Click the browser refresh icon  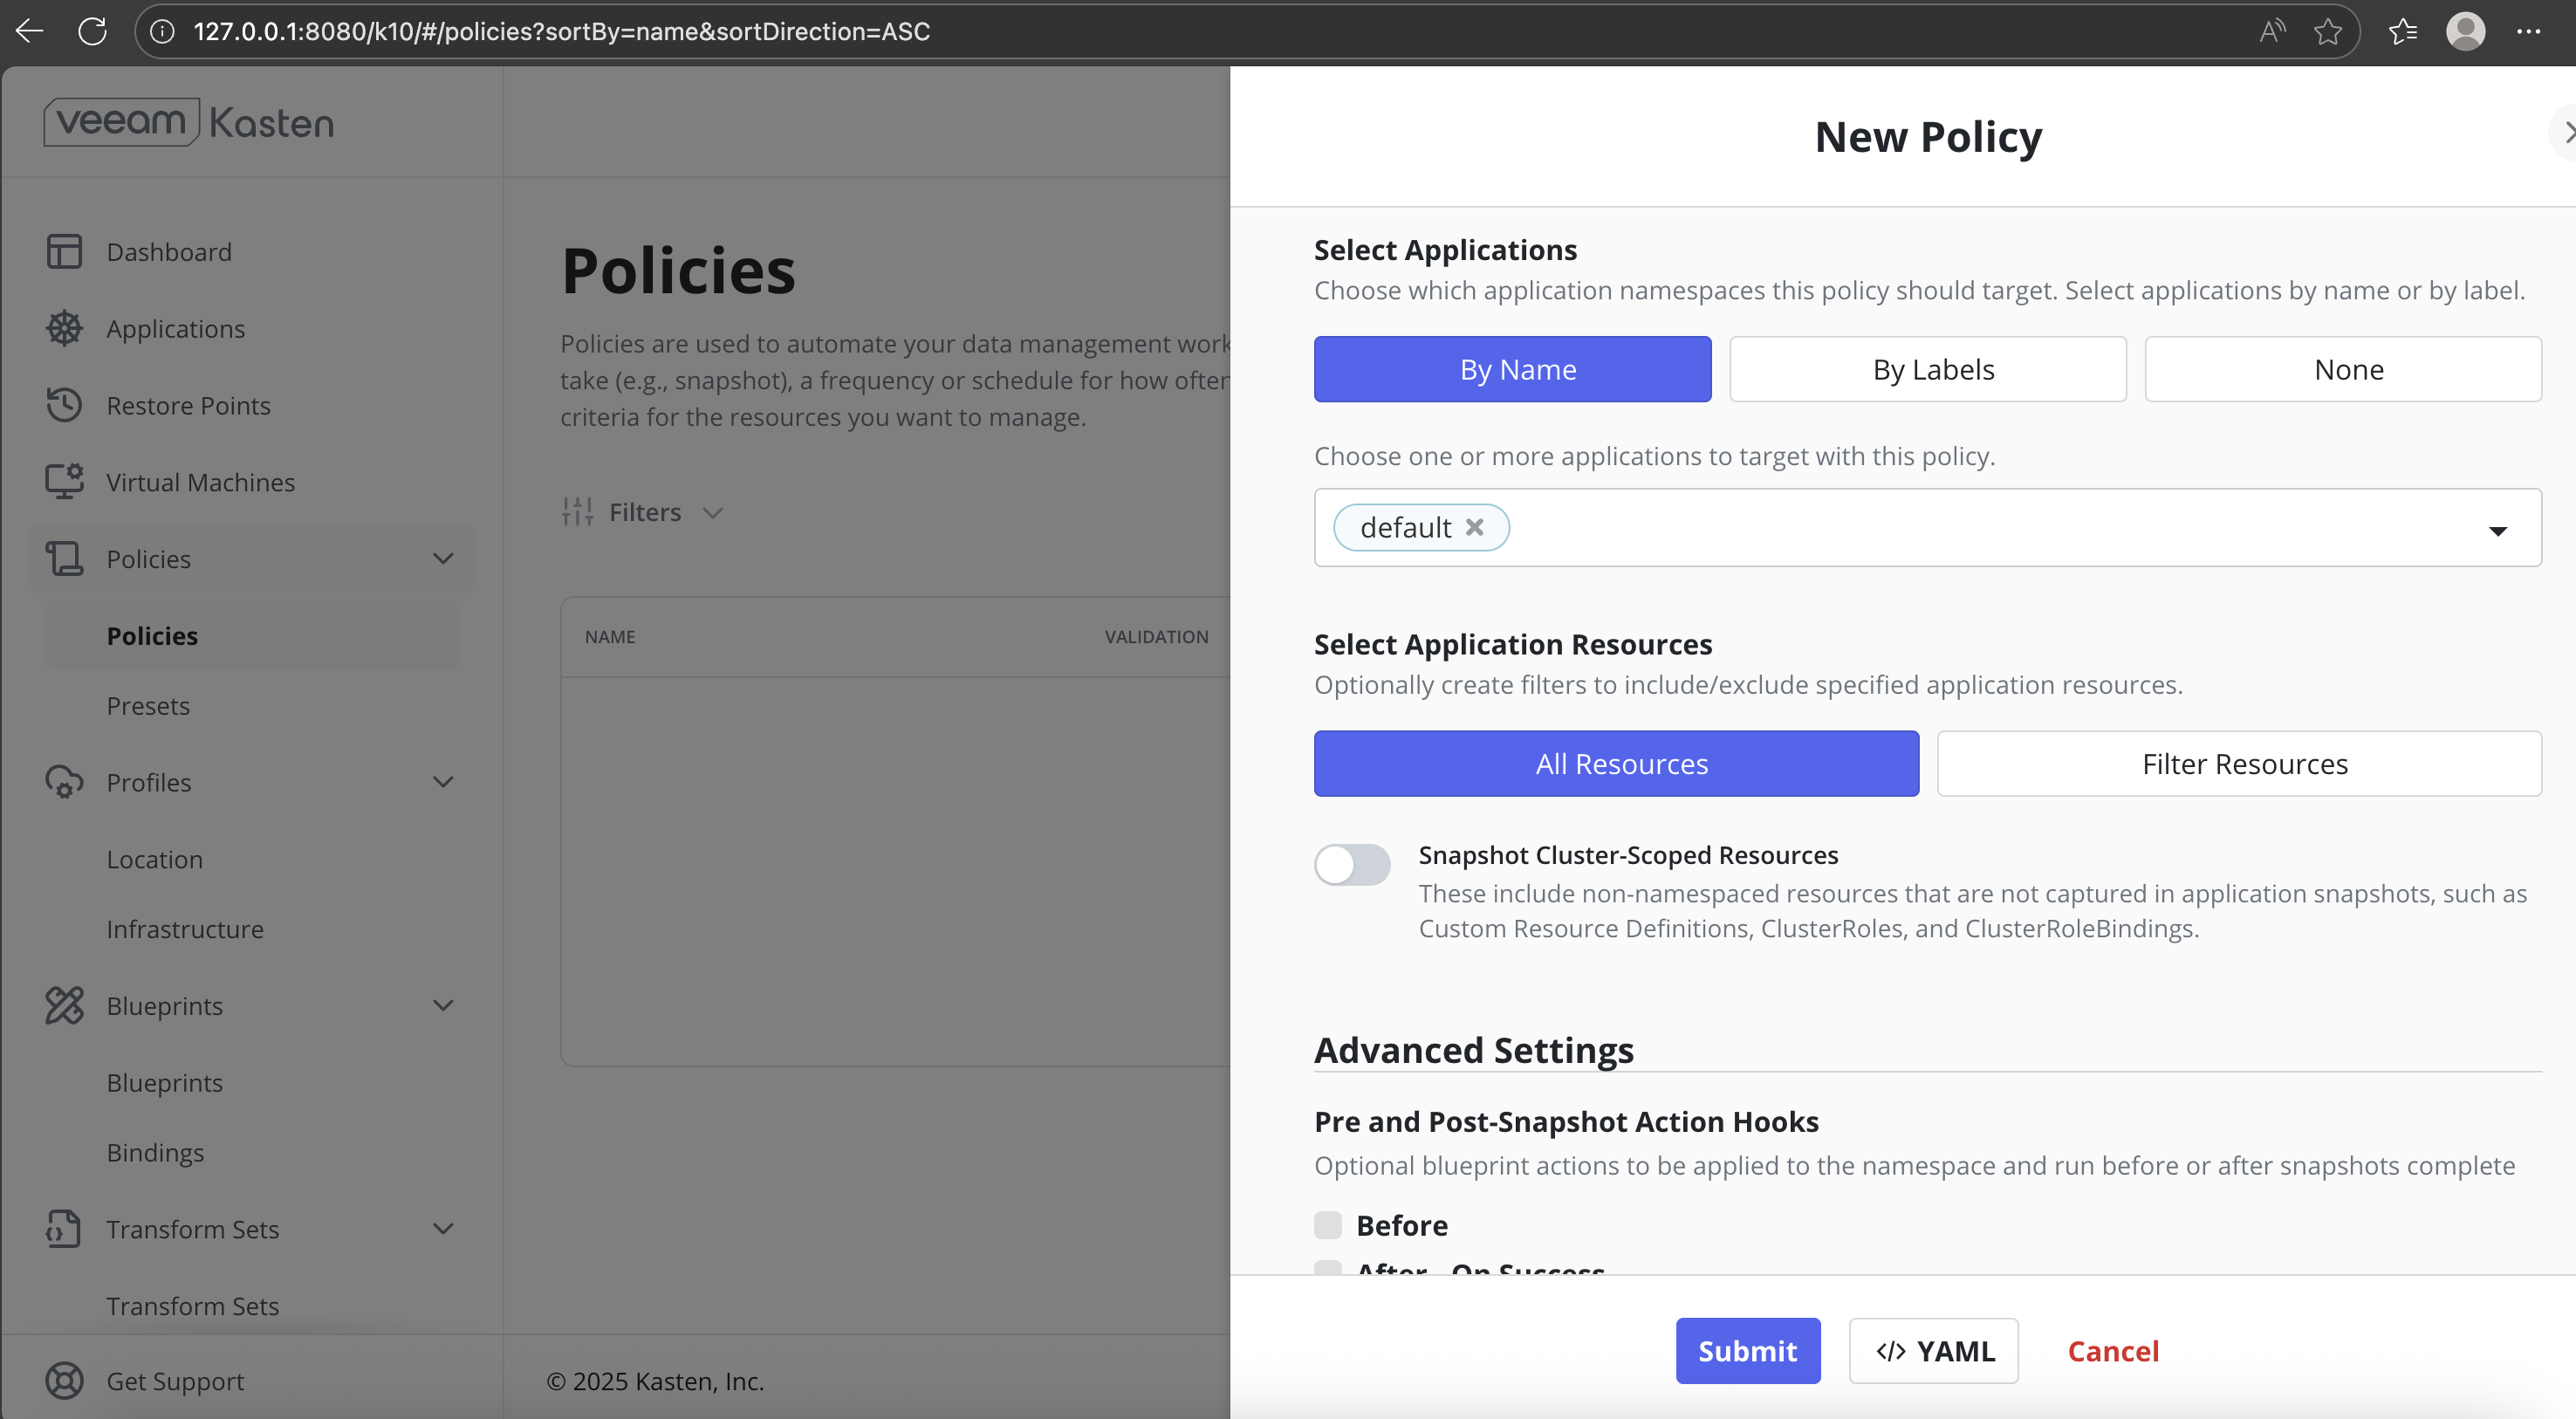(x=93, y=31)
